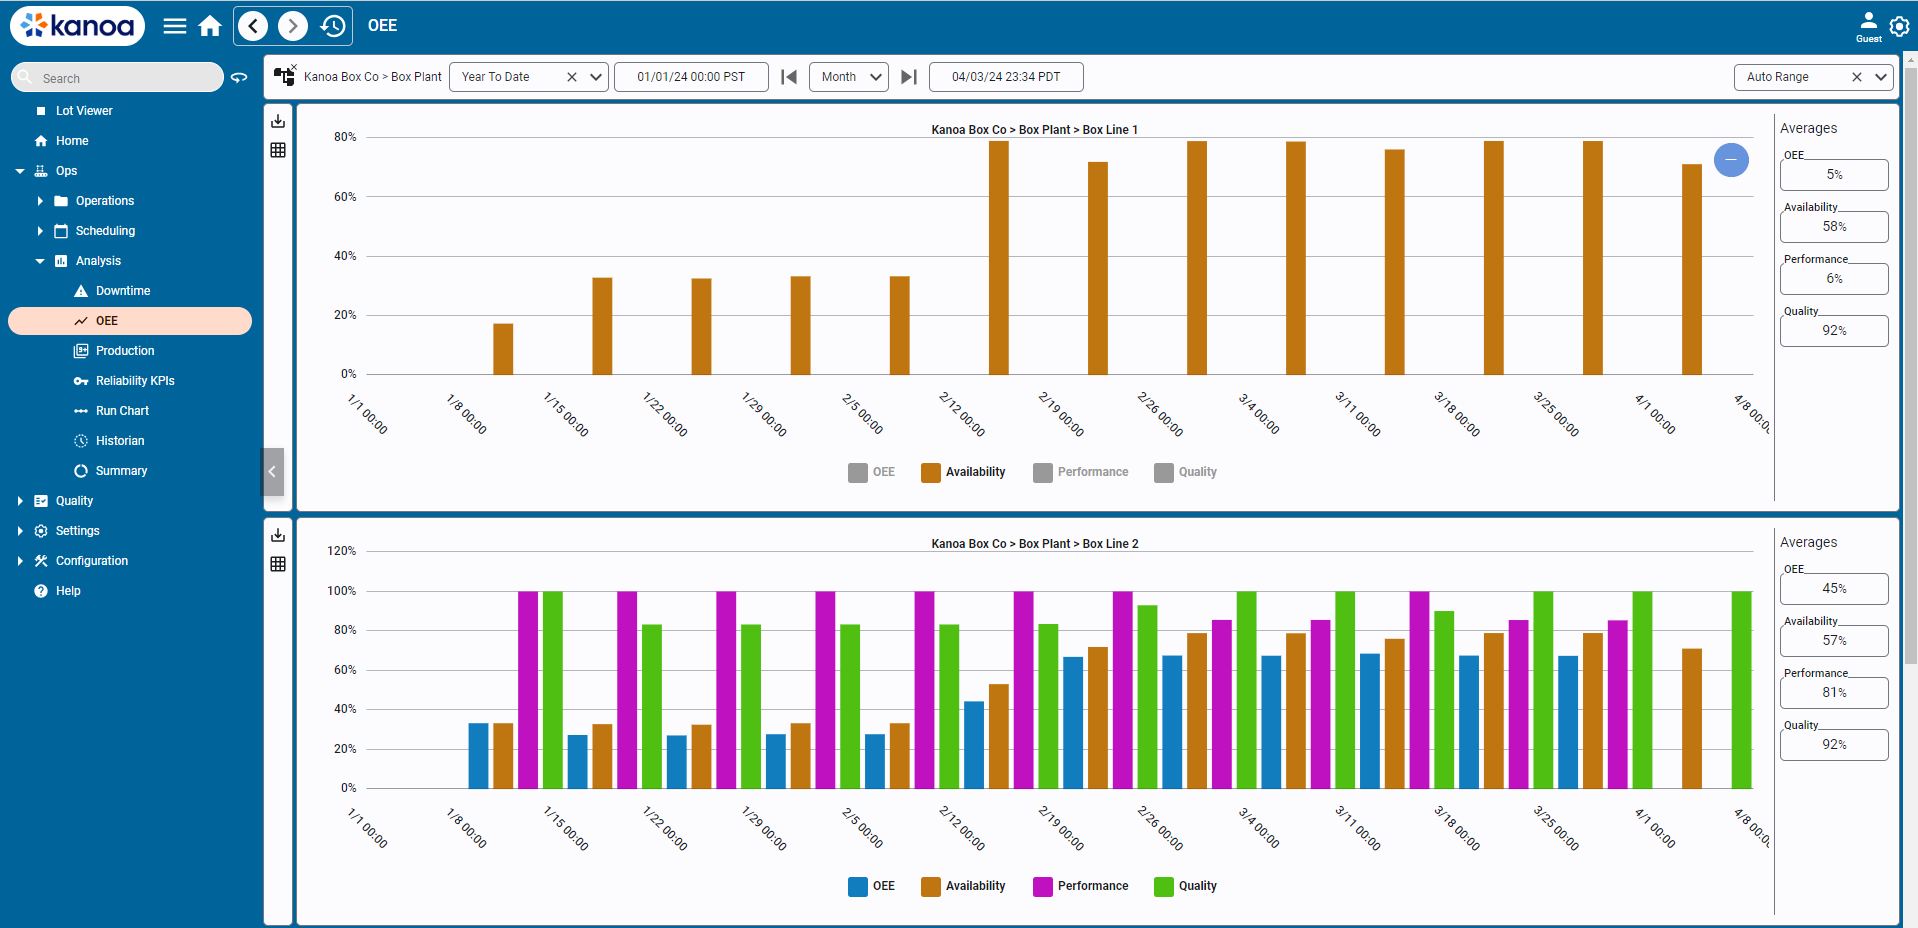The height and width of the screenshot is (928, 1918).
Task: Expand the Quality sidebar section
Action: pyautogui.click(x=20, y=501)
